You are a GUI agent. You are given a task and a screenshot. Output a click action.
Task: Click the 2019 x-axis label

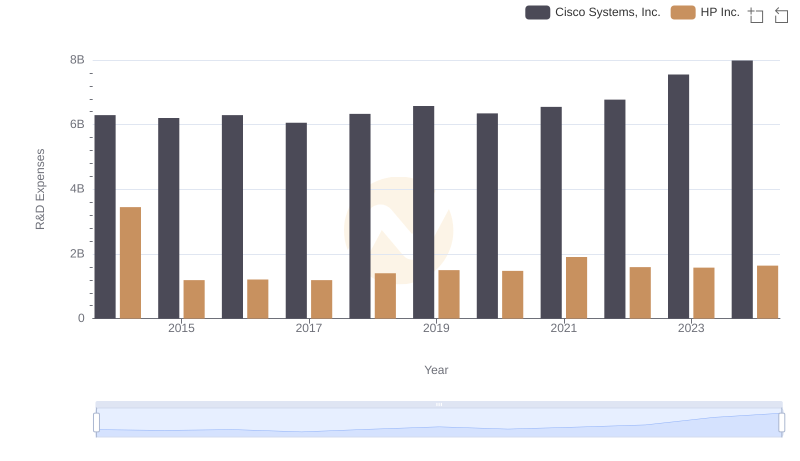point(436,328)
